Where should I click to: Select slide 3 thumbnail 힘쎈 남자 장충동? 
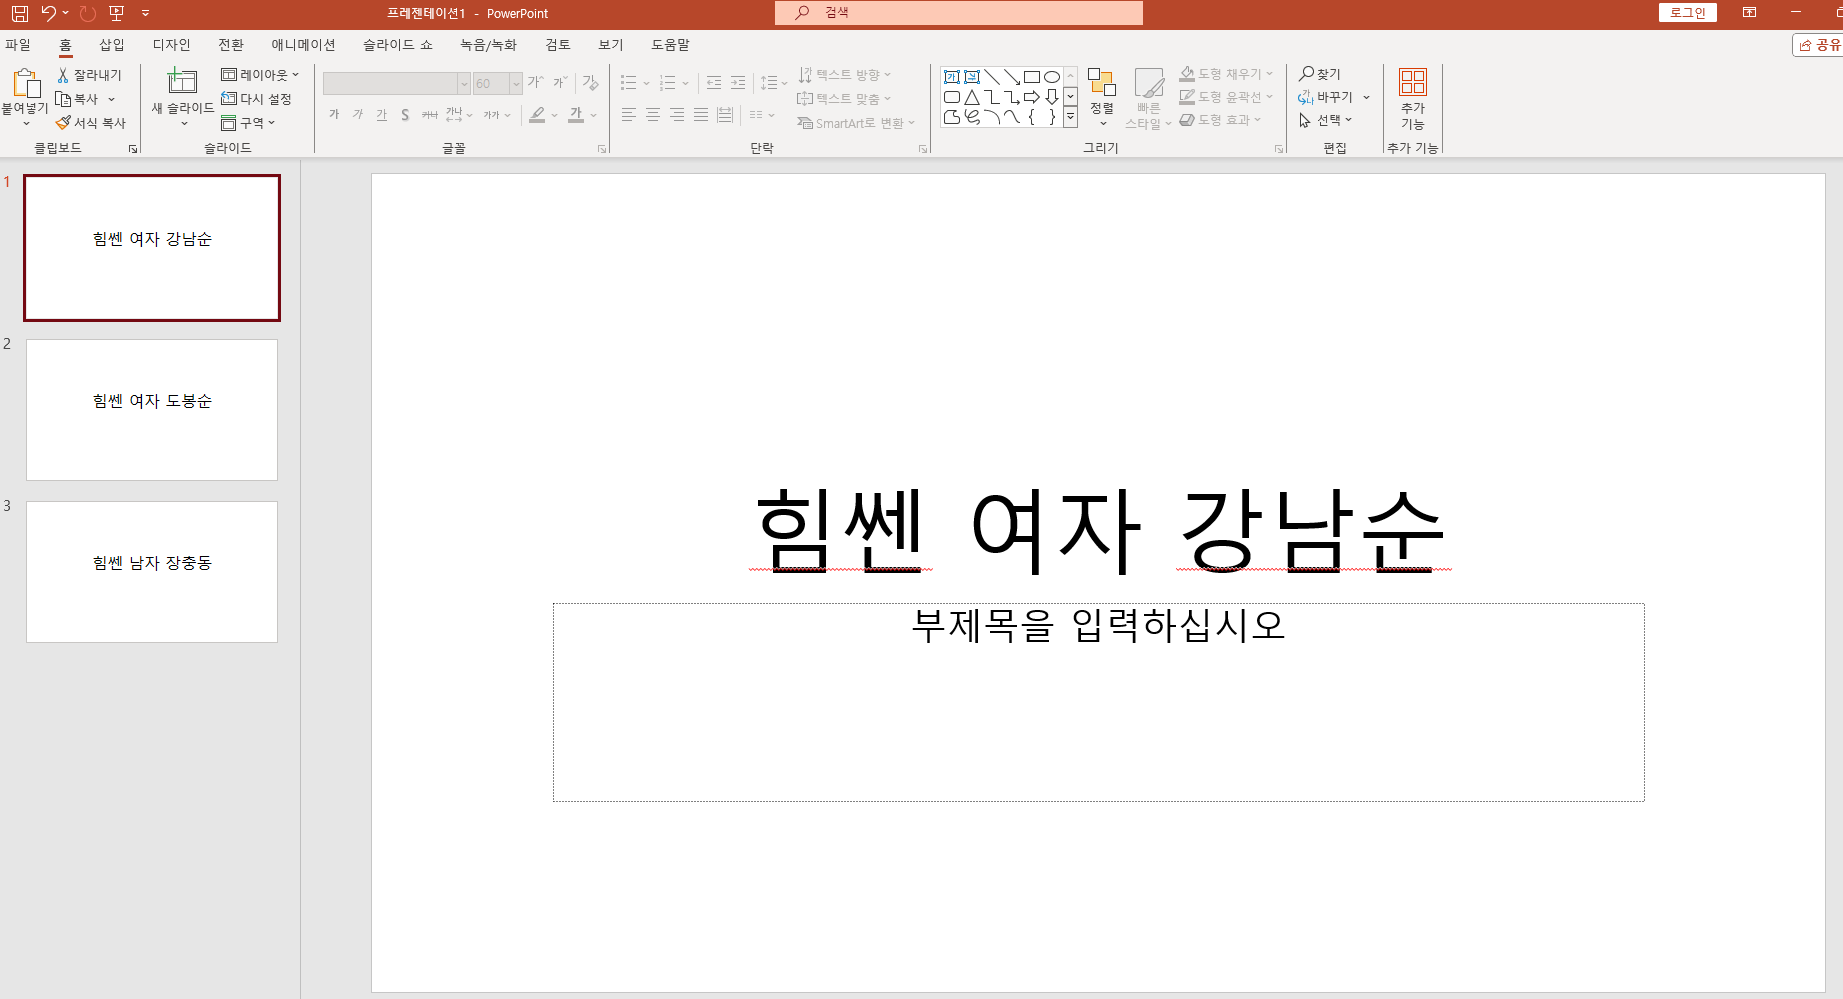pyautogui.click(x=151, y=571)
